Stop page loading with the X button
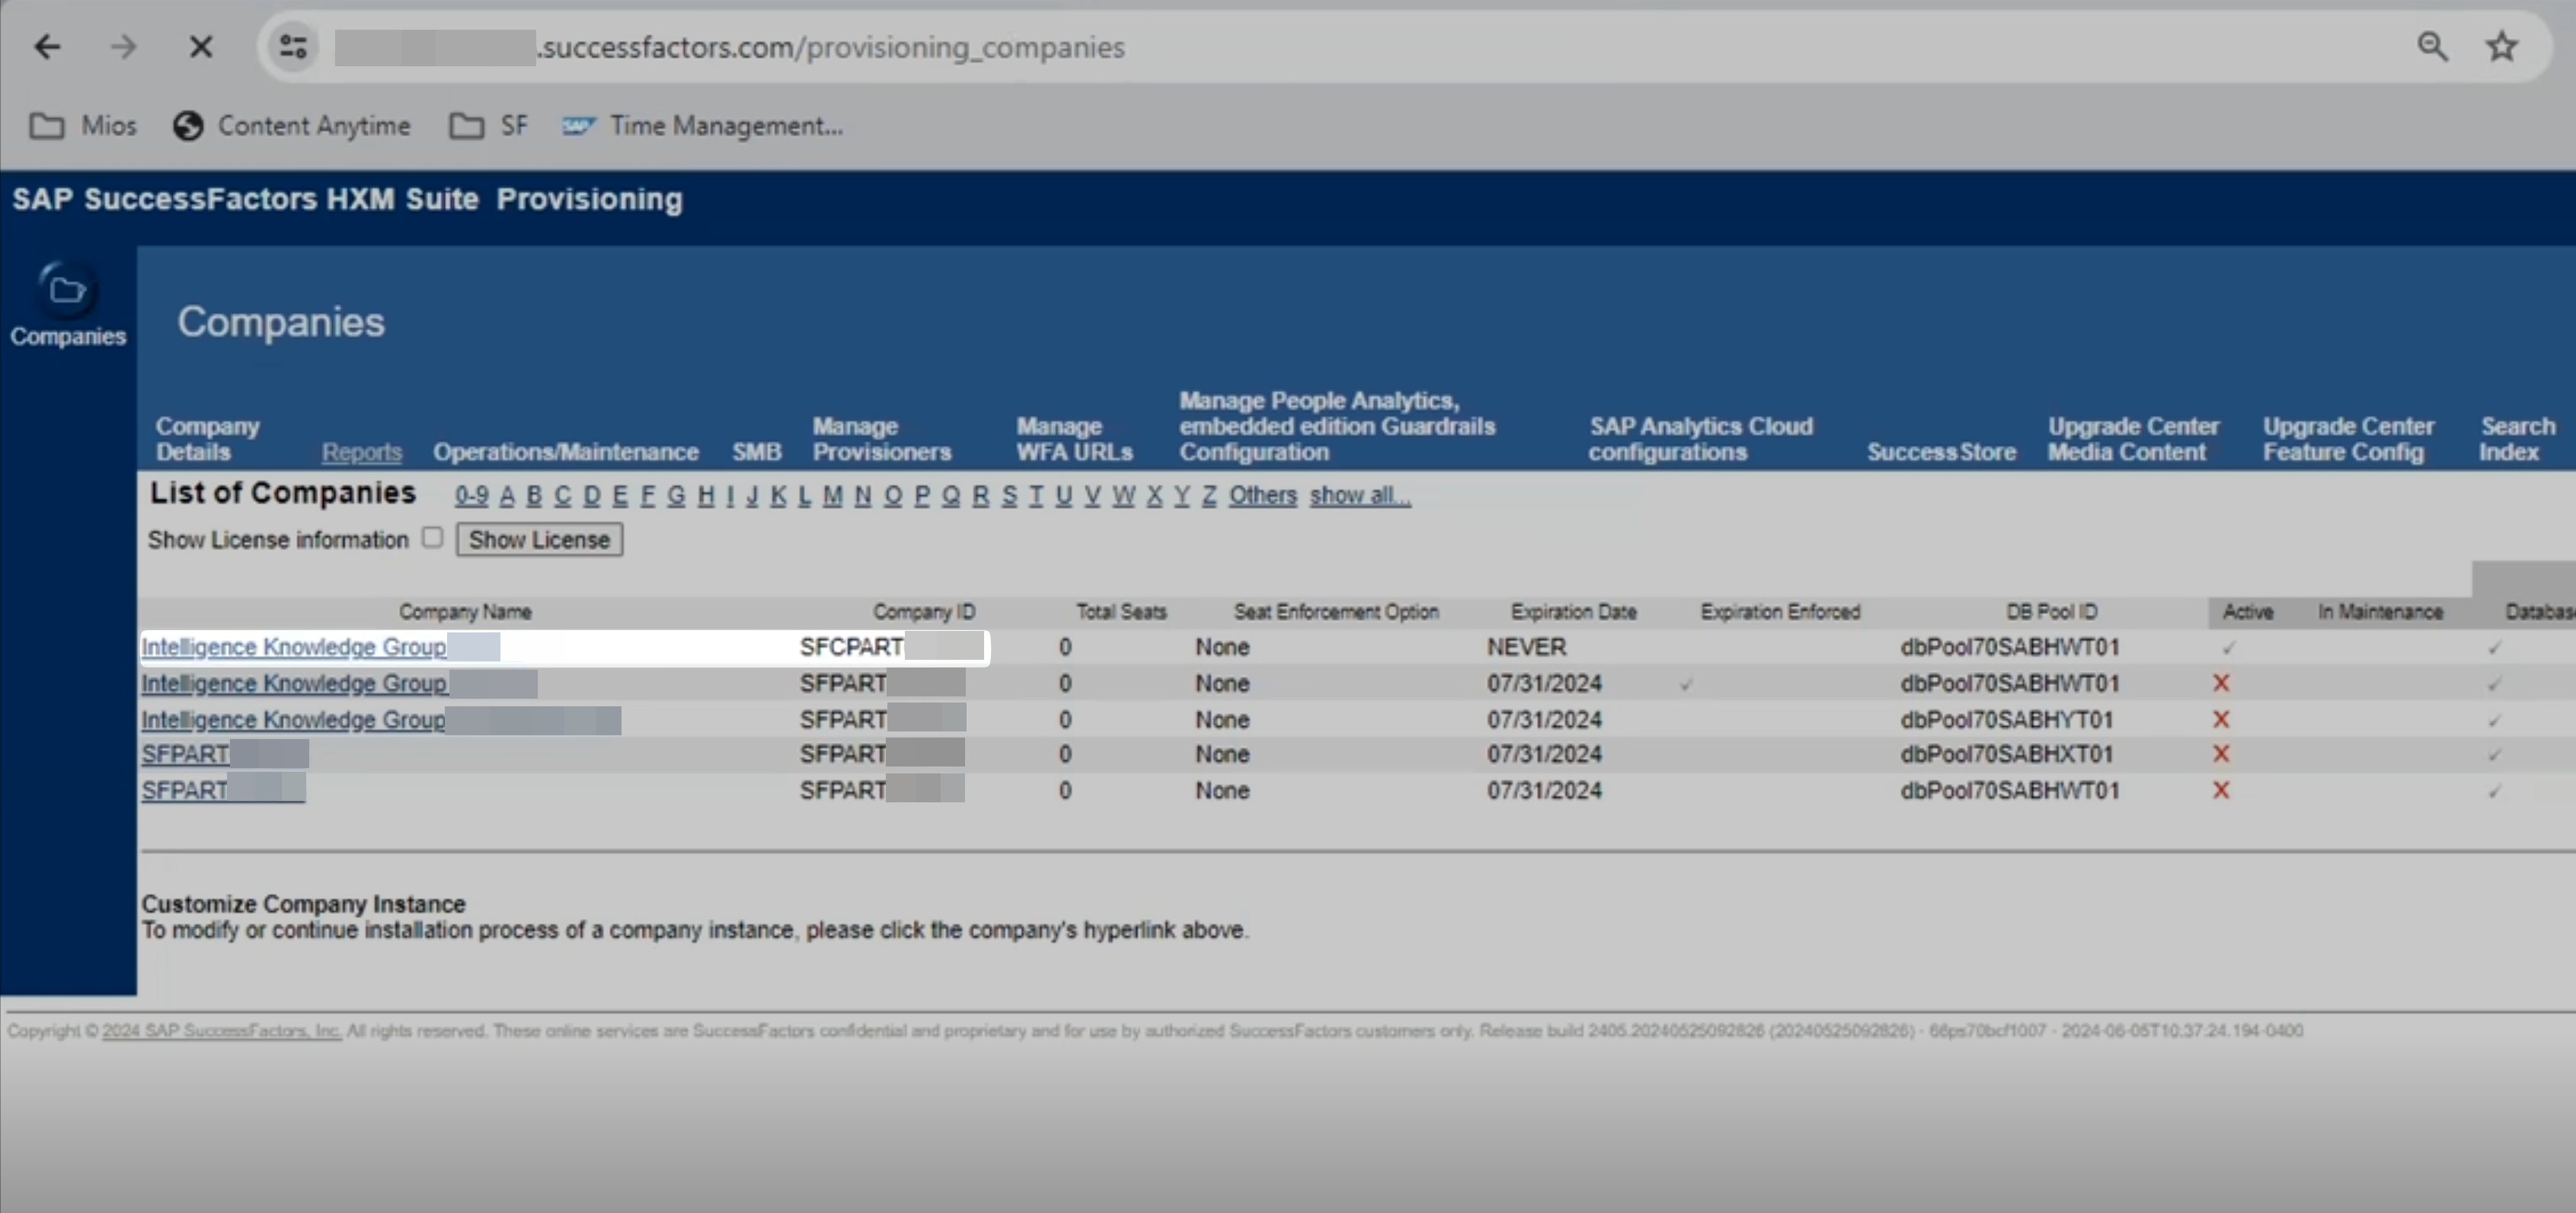 click(200, 46)
